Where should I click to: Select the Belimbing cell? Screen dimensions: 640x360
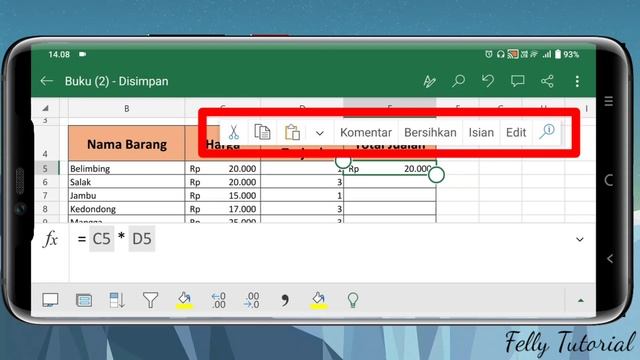tap(127, 169)
